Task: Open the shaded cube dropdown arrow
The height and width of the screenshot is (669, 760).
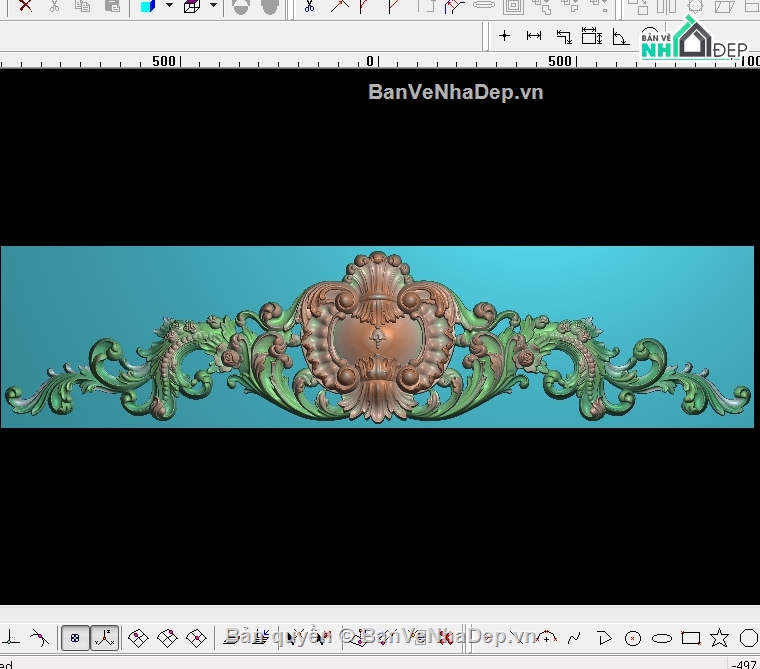Action: click(169, 5)
